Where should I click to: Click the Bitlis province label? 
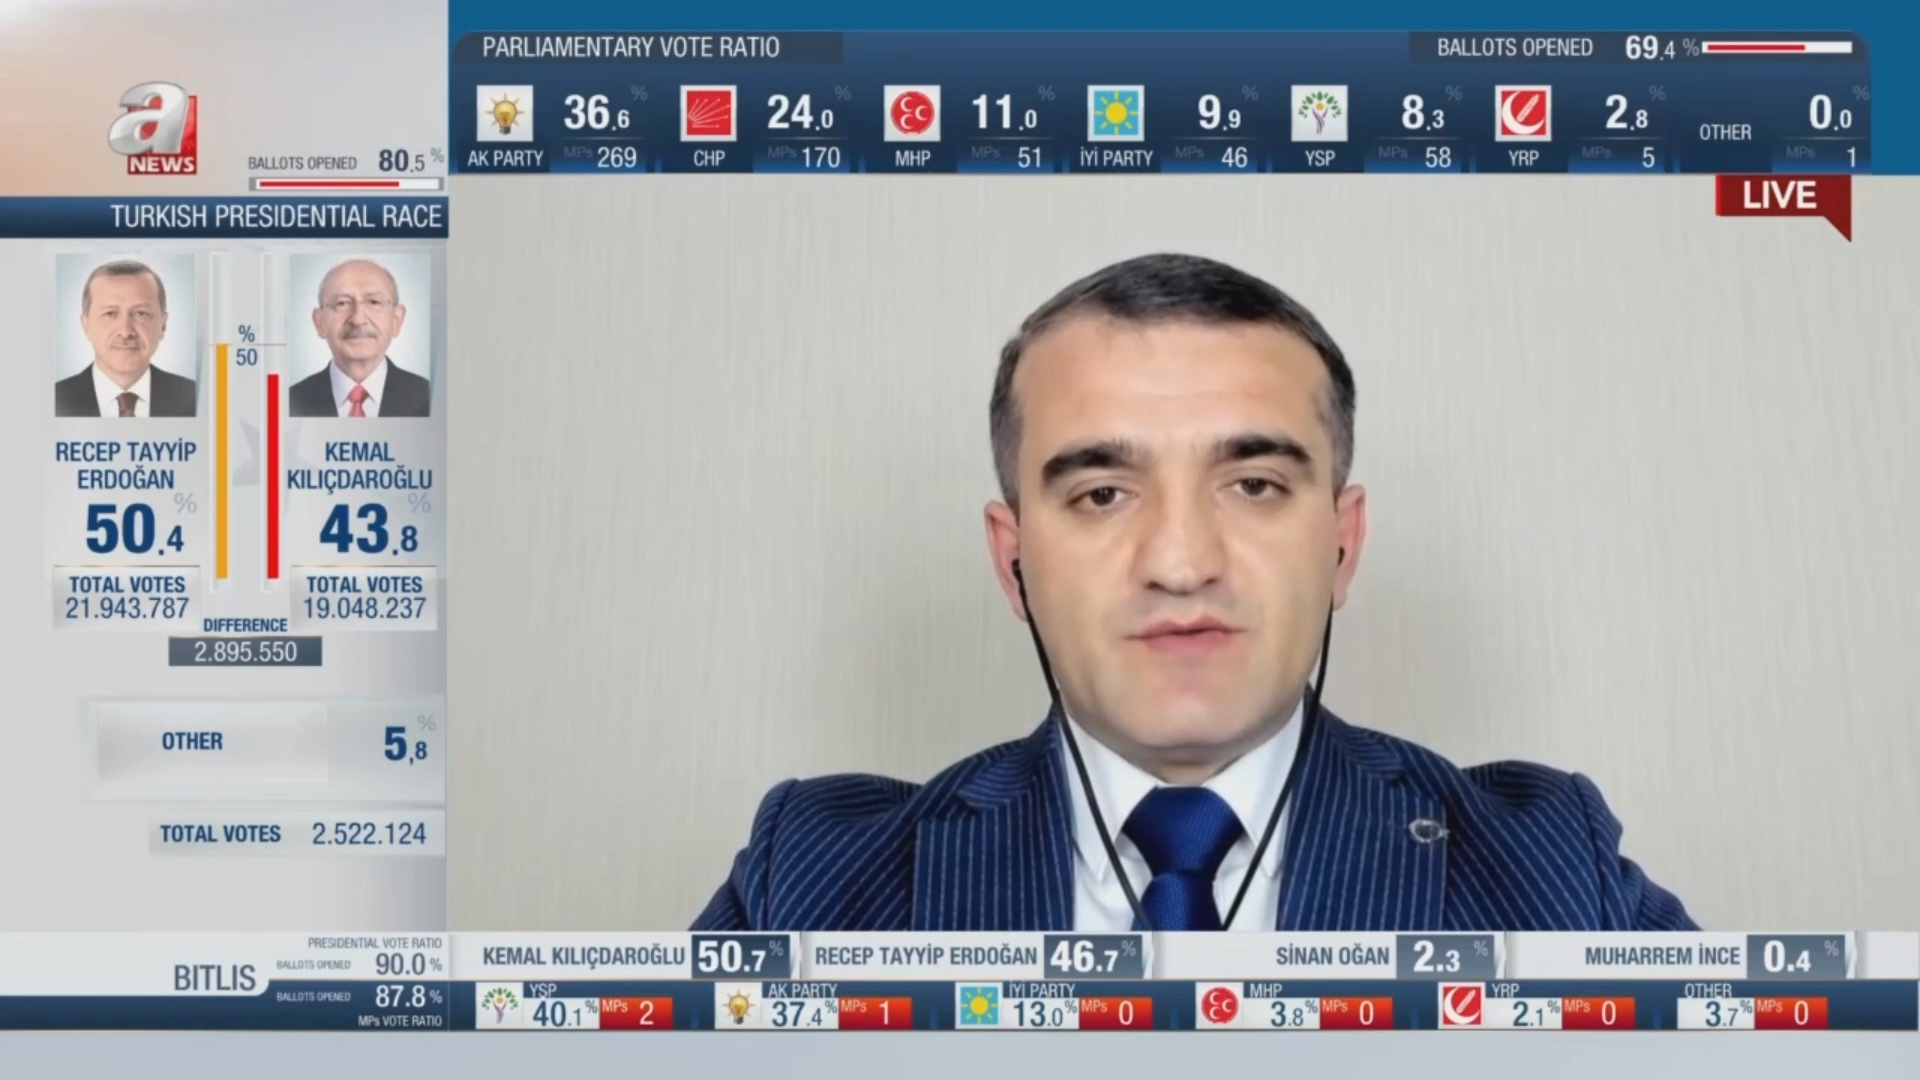(214, 977)
